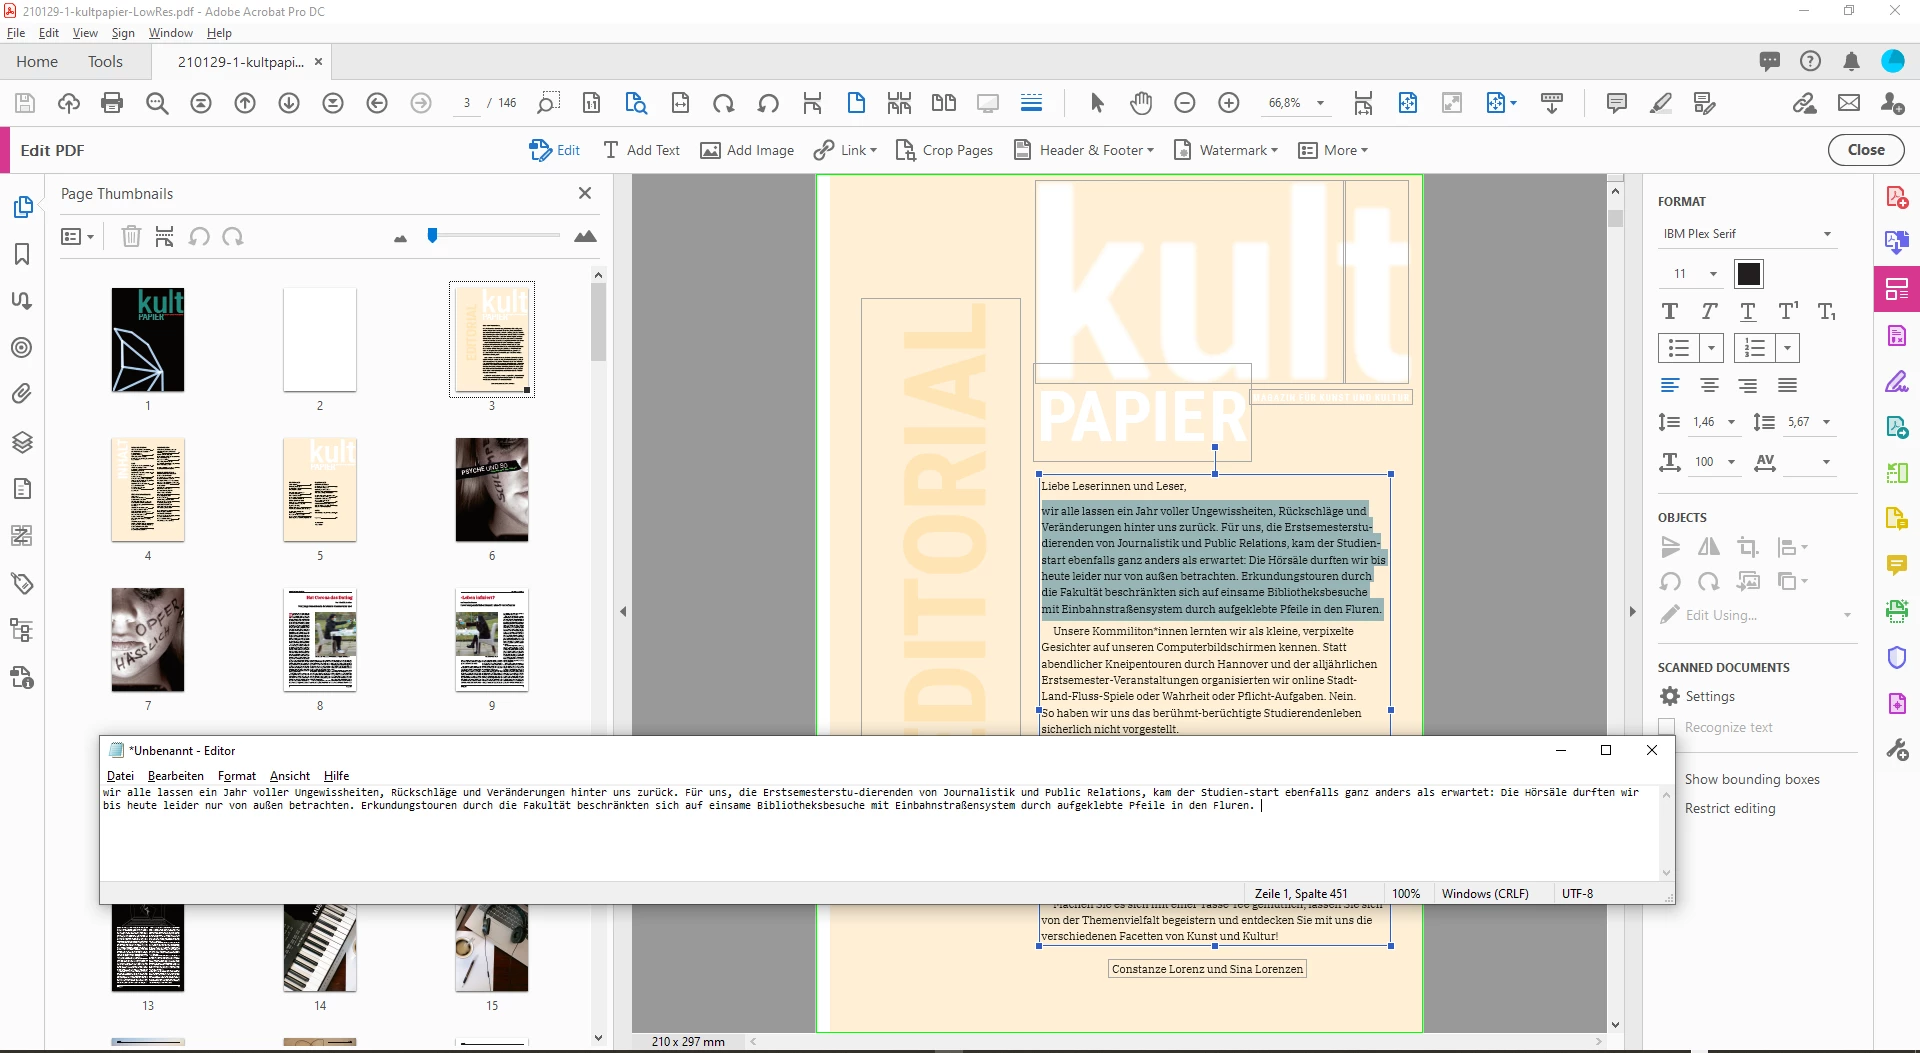Click the Zoom out minus icon
Image resolution: width=1920 pixels, height=1053 pixels.
click(x=1185, y=103)
